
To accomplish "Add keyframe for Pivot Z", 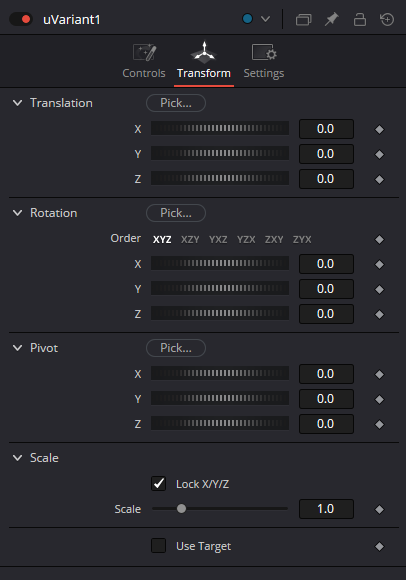I will (379, 424).
